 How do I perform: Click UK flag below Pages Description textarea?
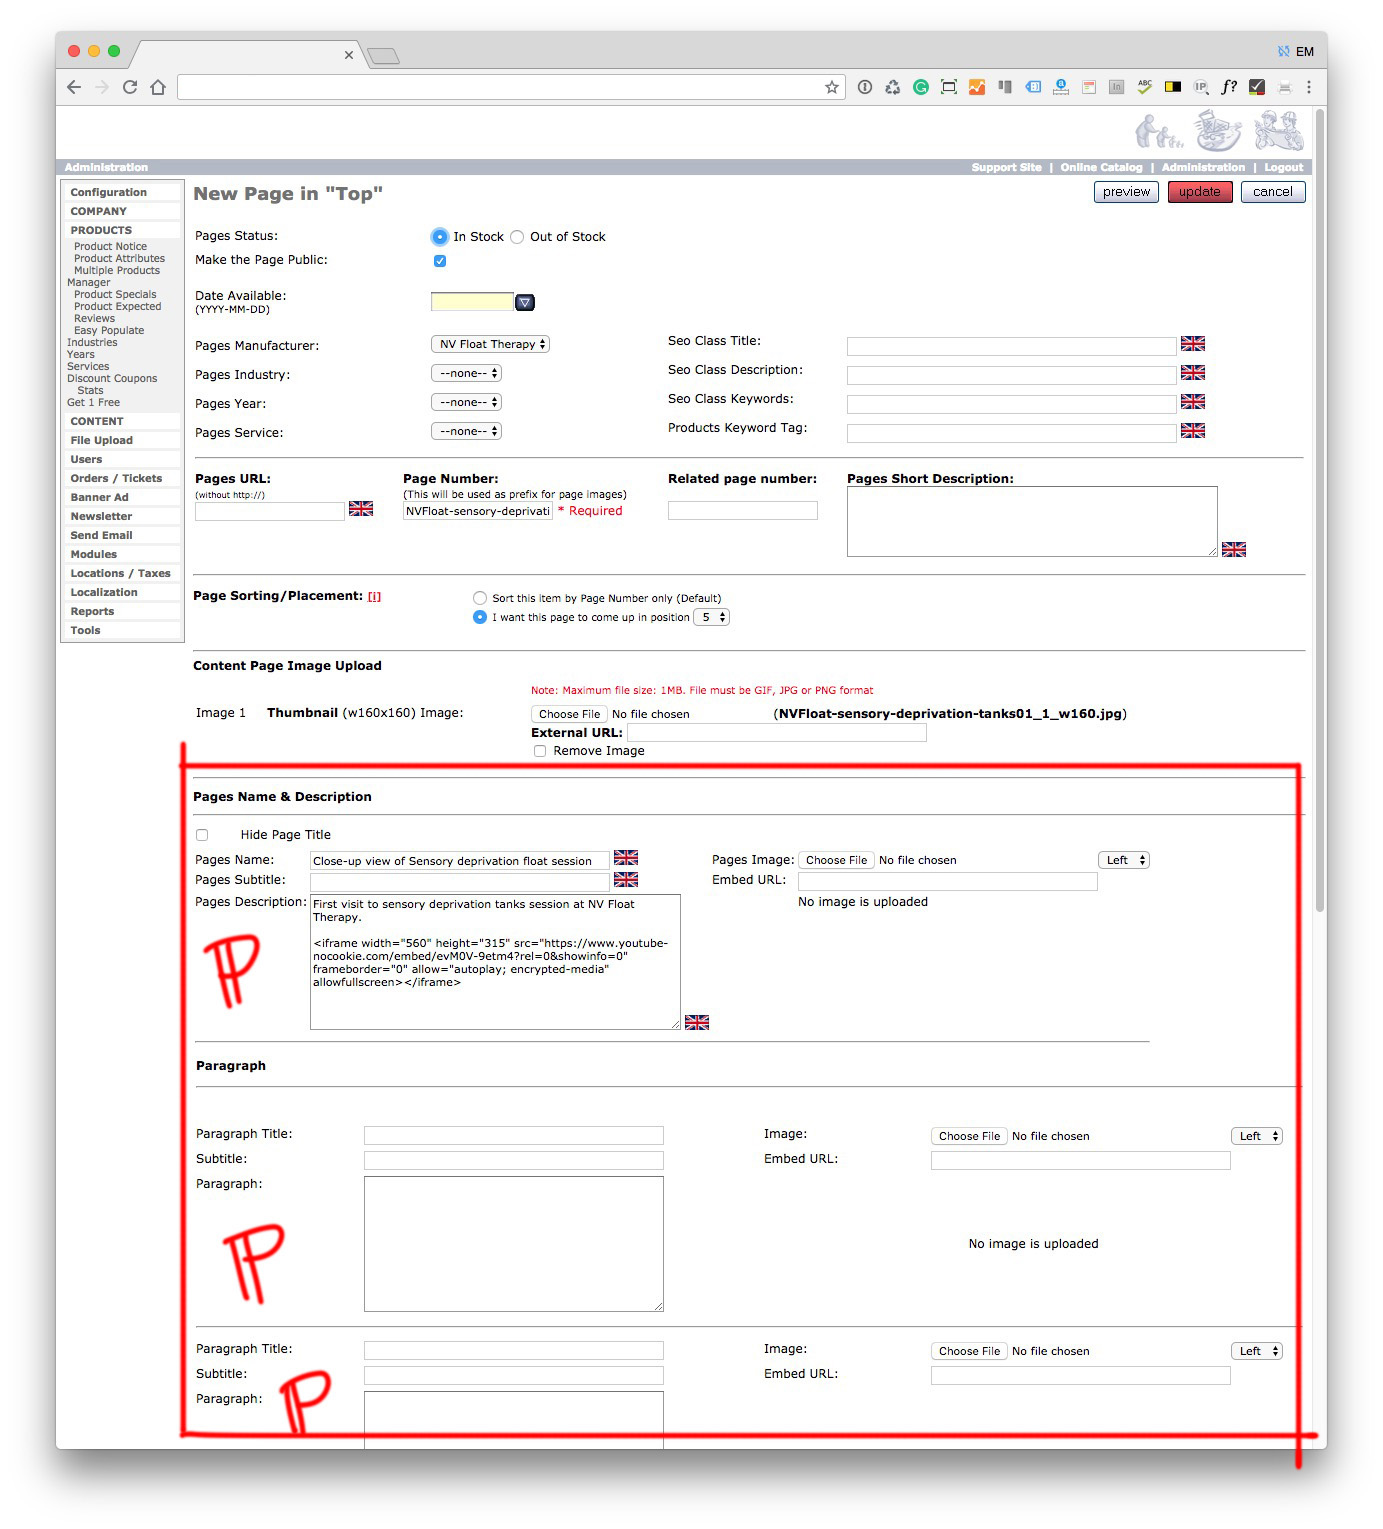pyautogui.click(x=697, y=1022)
